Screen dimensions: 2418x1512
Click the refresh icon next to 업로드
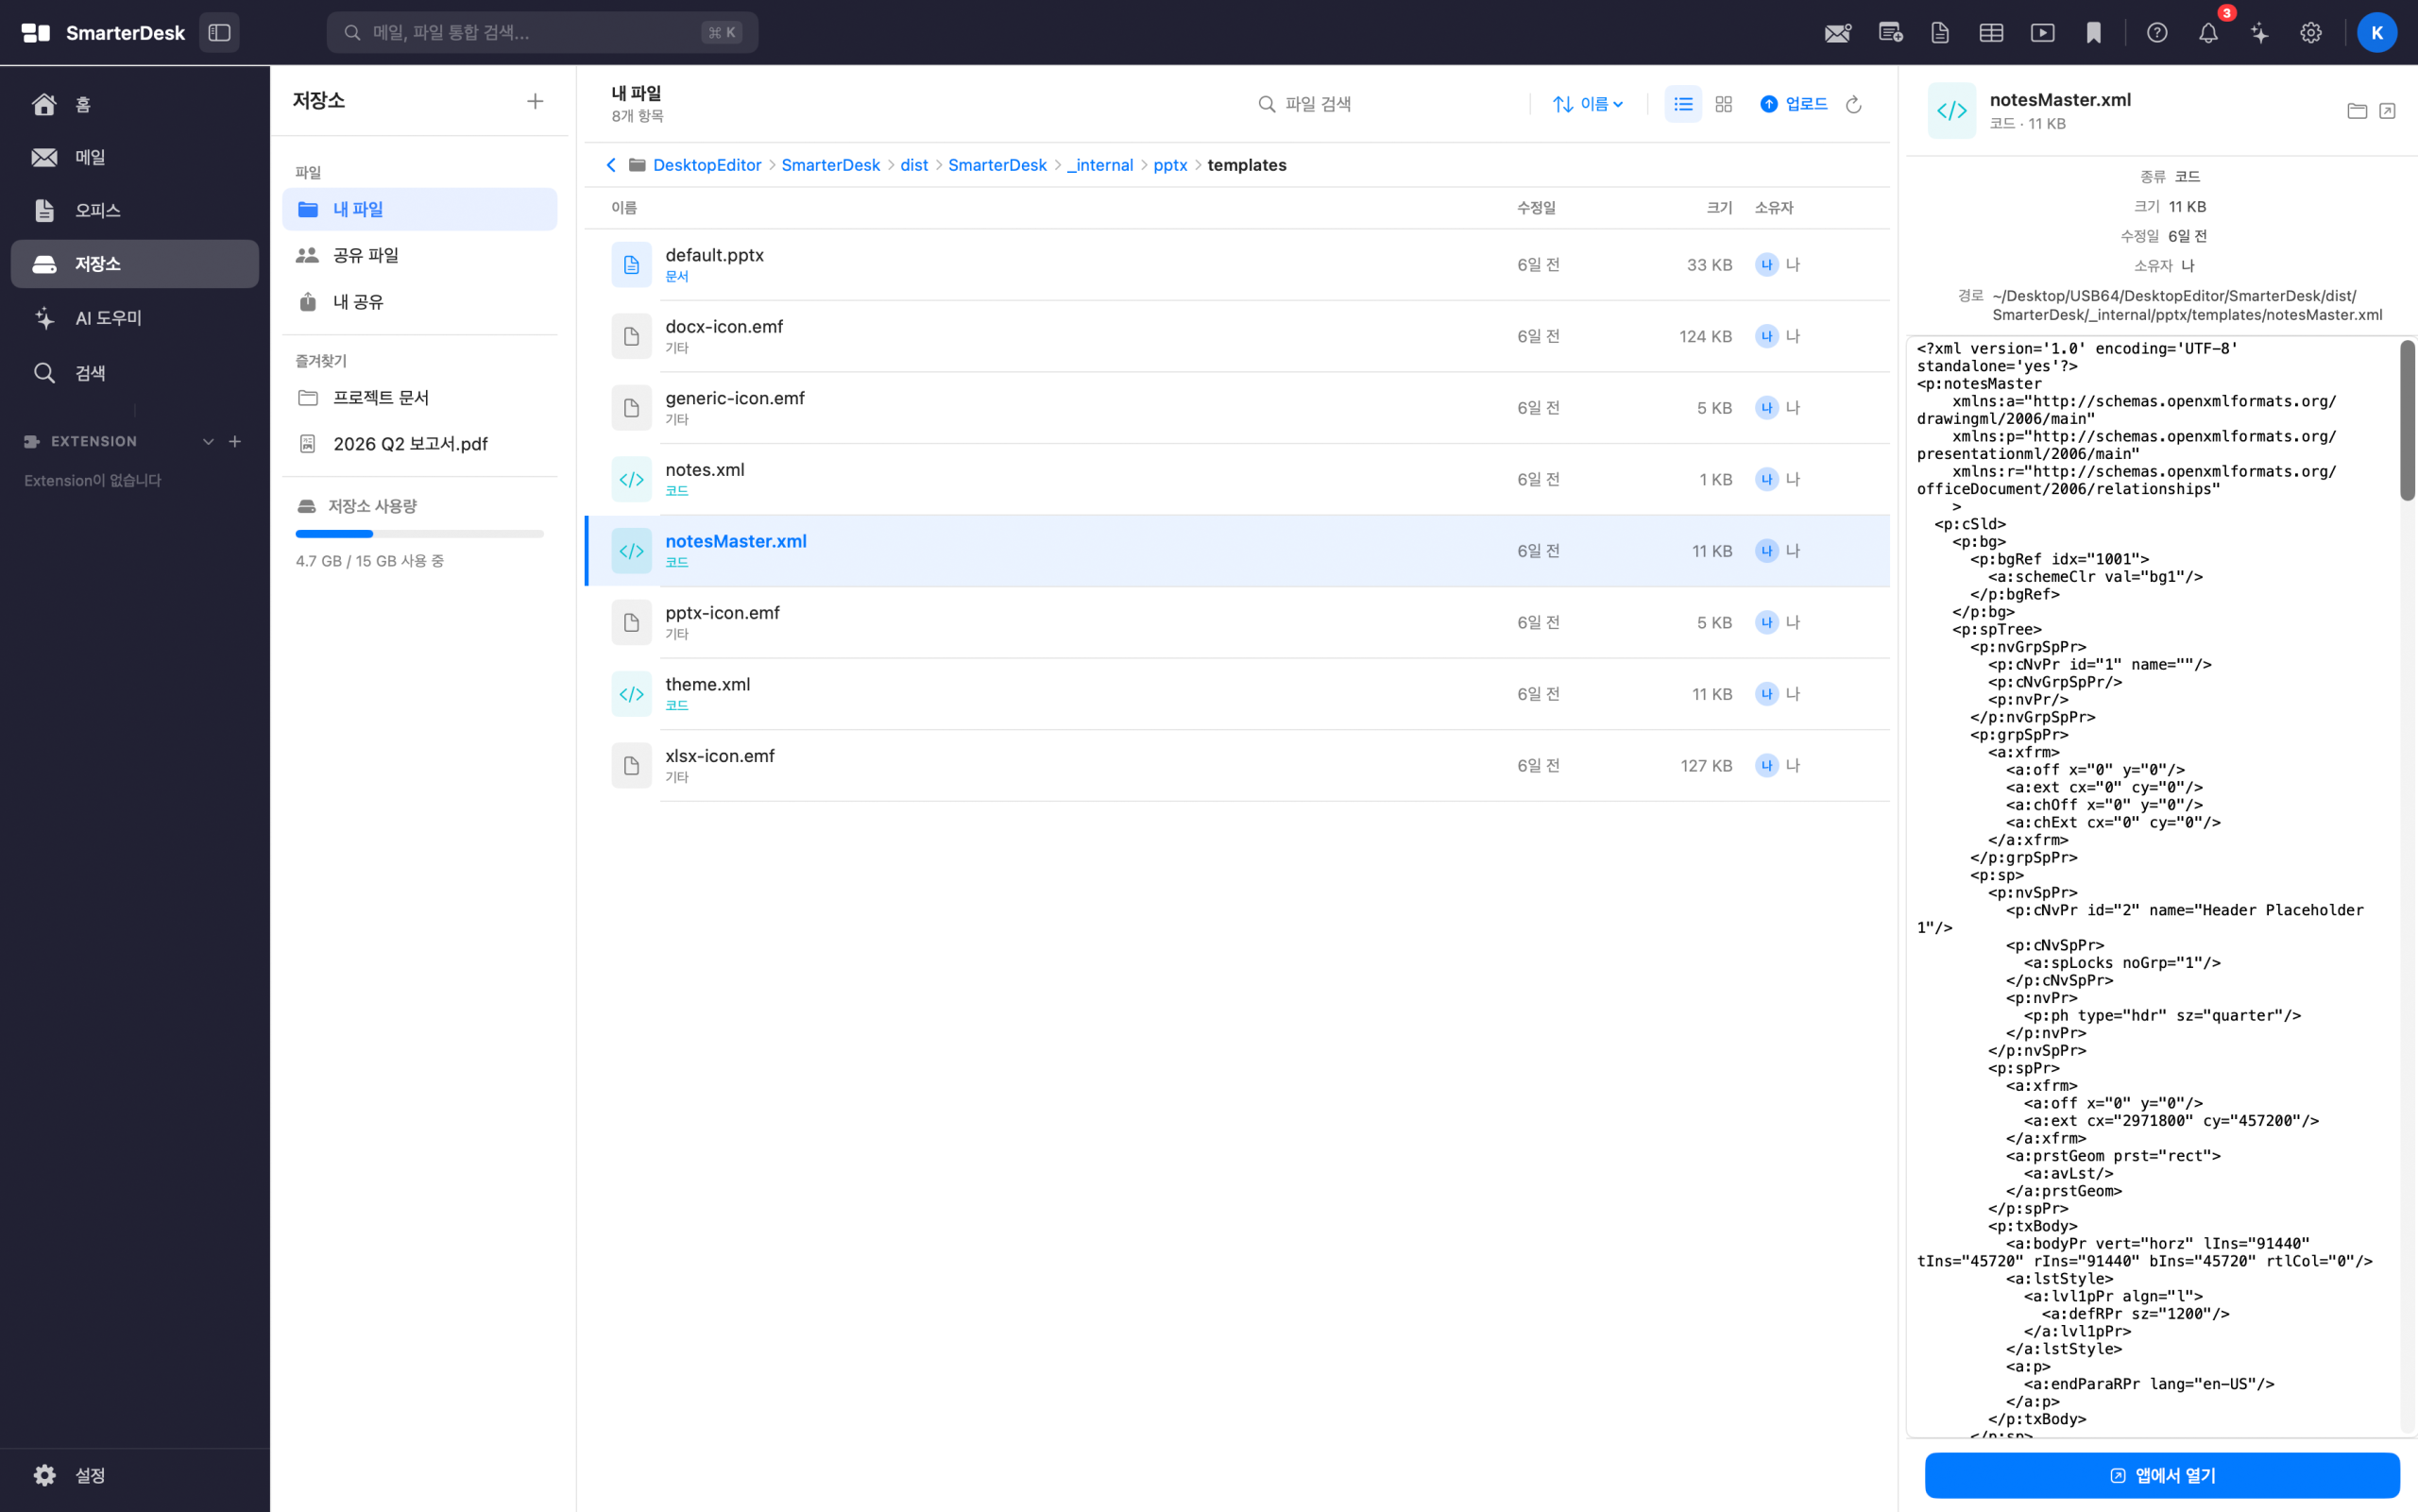tap(1853, 104)
